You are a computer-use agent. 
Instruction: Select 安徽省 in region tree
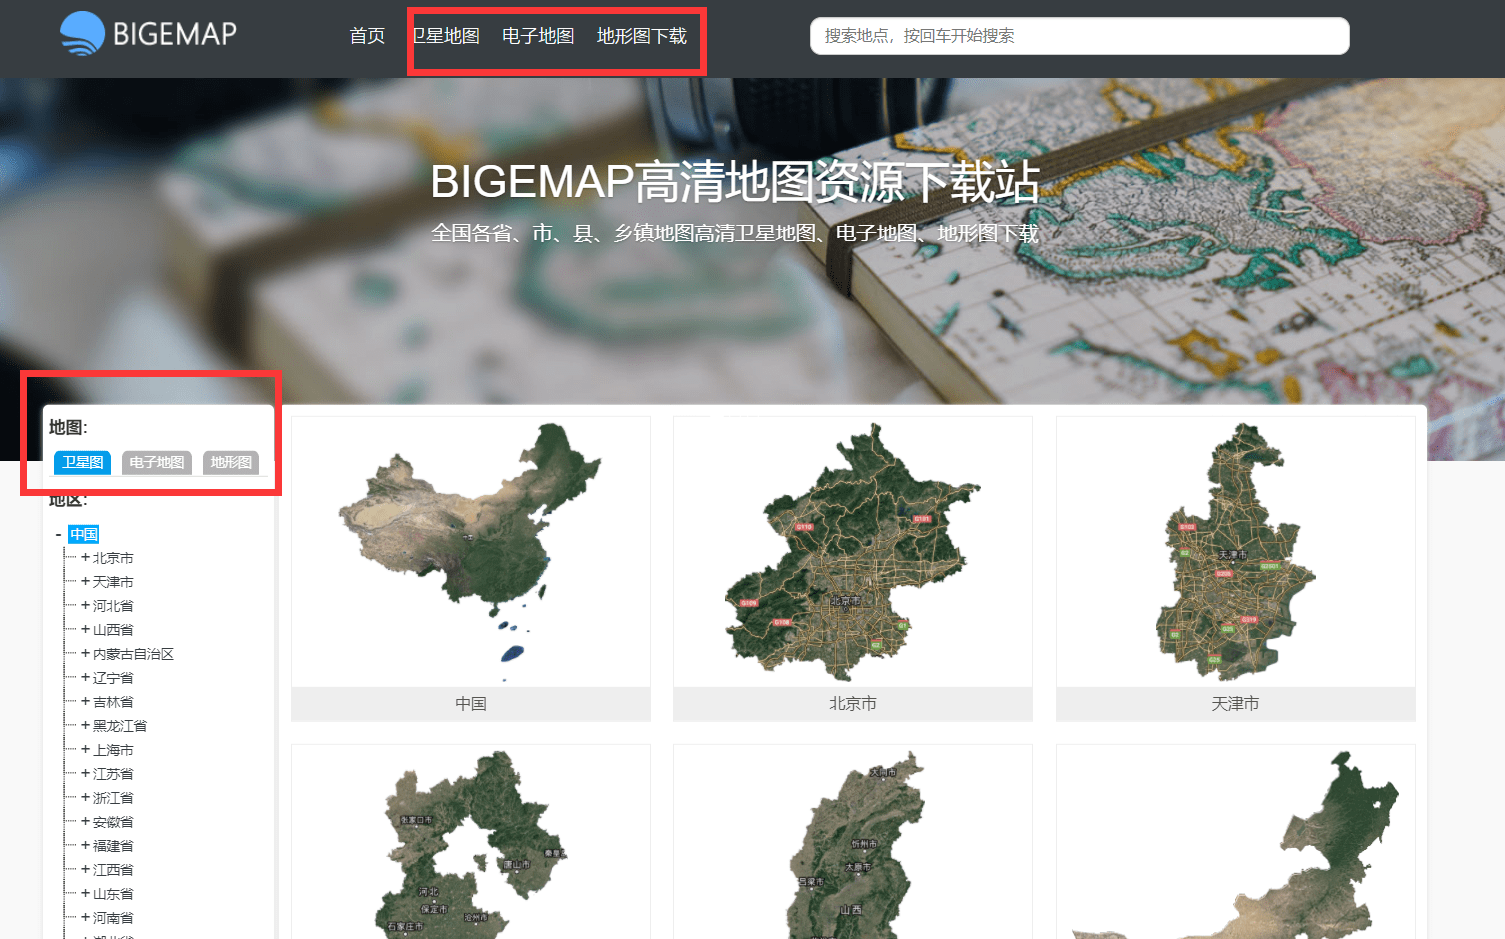click(x=113, y=822)
